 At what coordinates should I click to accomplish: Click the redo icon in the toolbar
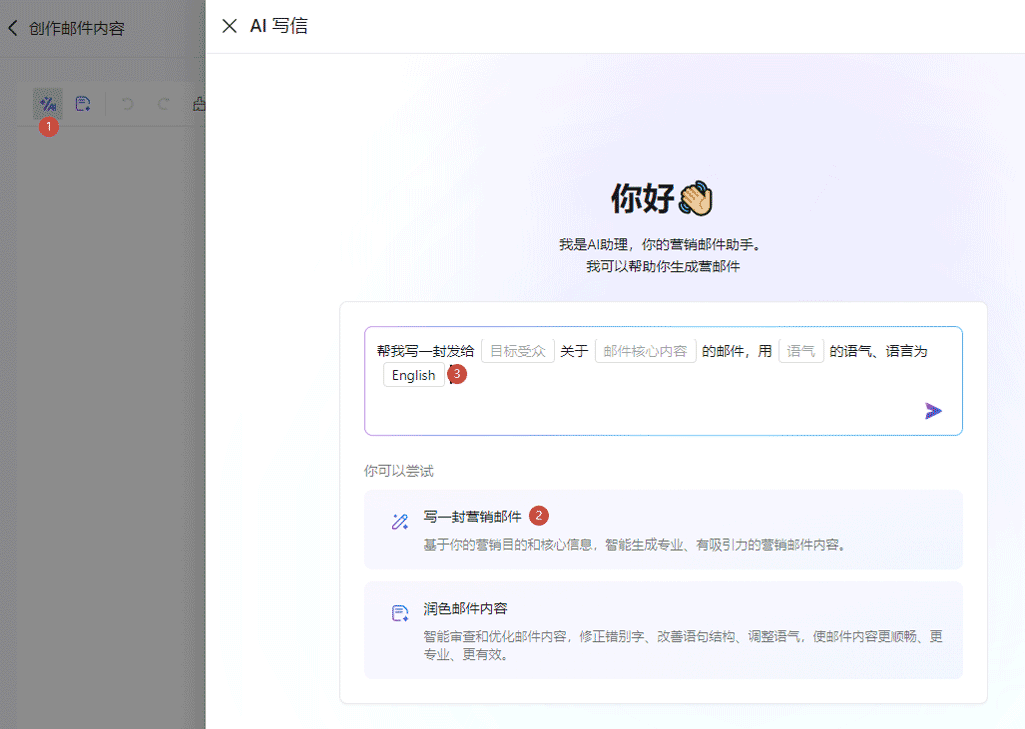pyautogui.click(x=162, y=103)
